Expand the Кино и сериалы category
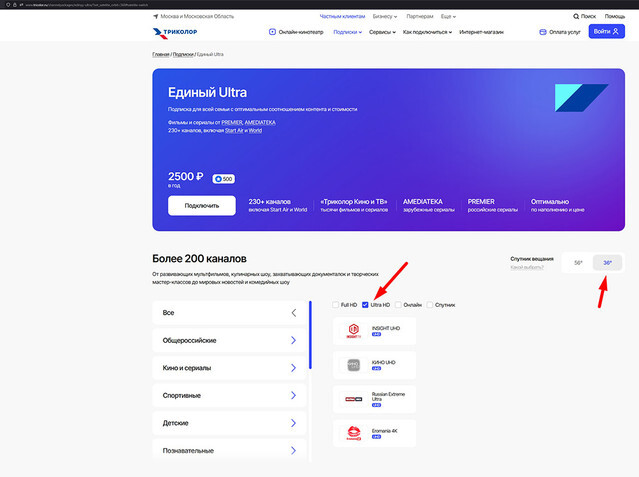This screenshot has width=639, height=477. coord(230,368)
